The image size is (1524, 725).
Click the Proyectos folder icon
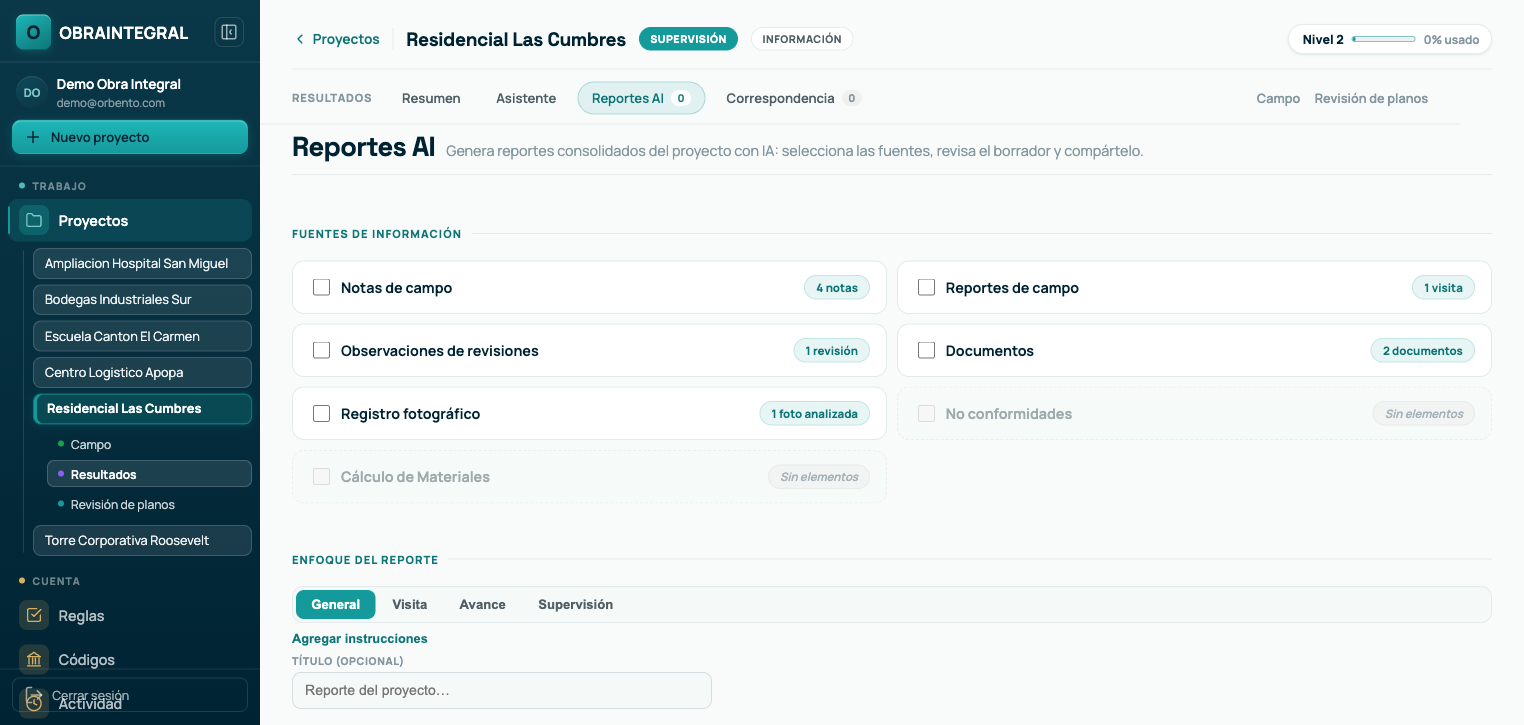click(x=34, y=220)
